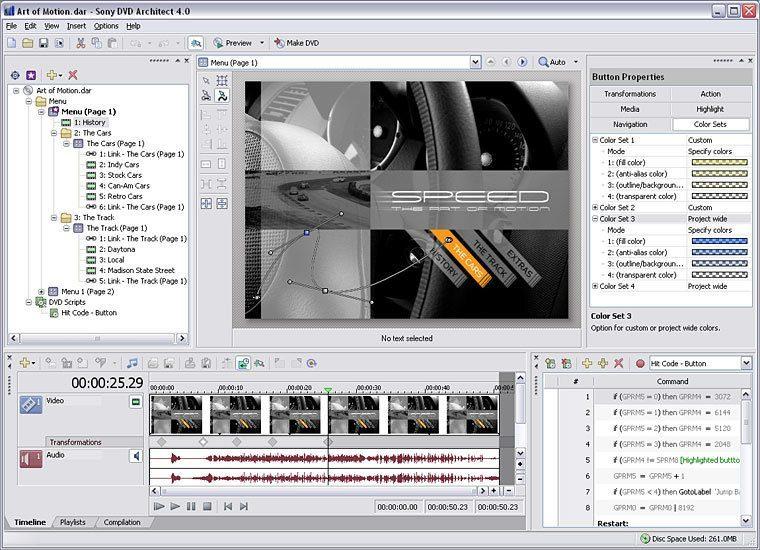Toggle the green Video track display button

coord(136,402)
